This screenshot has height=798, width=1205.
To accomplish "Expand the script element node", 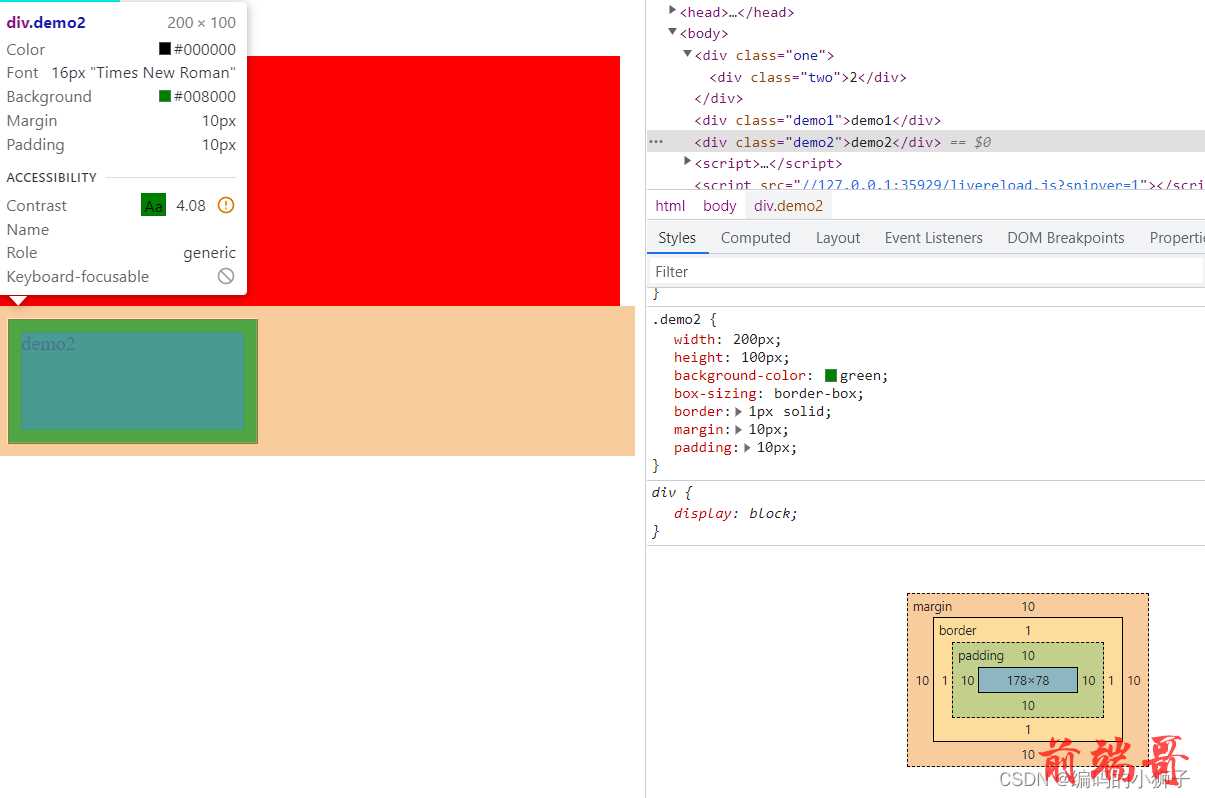I will [x=688, y=162].
